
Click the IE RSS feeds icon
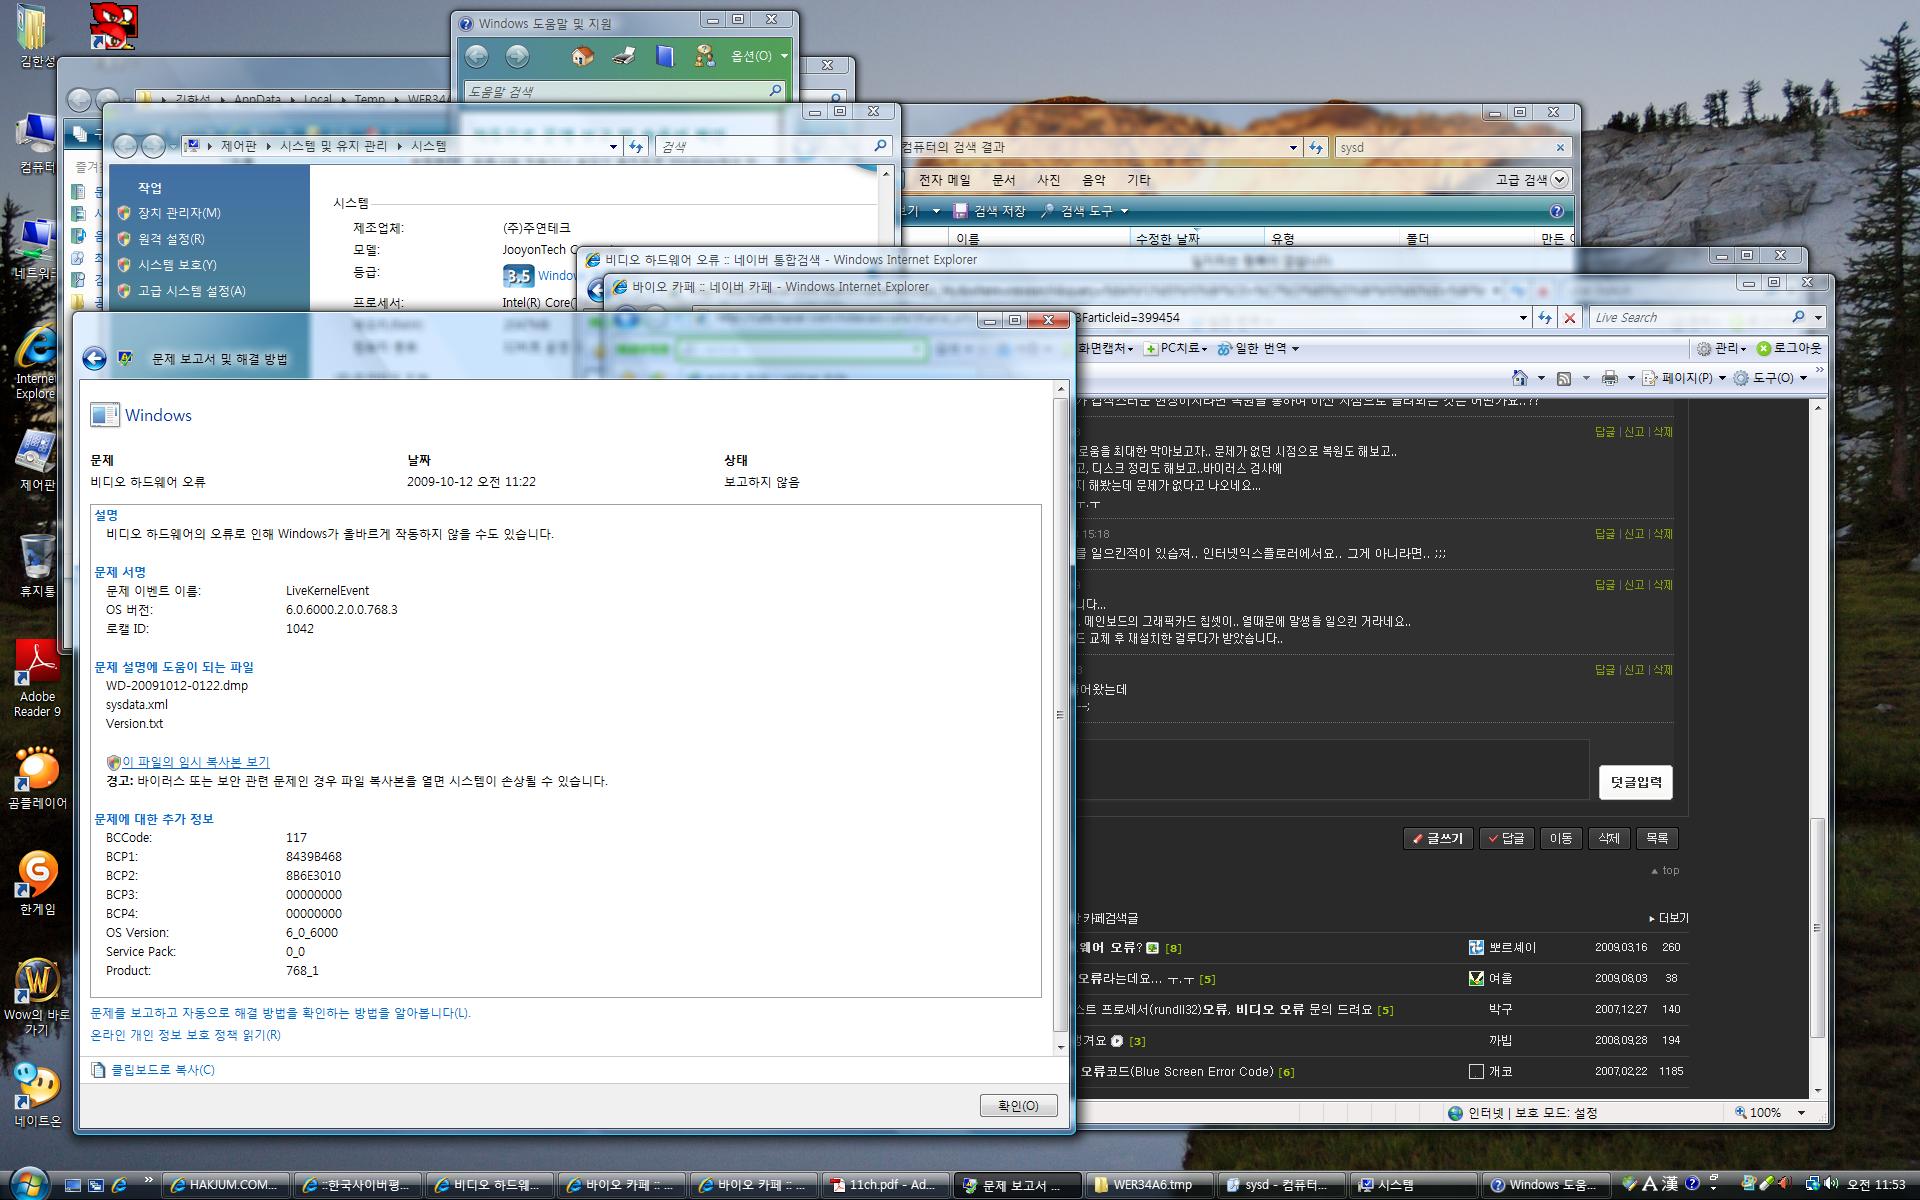1564,378
